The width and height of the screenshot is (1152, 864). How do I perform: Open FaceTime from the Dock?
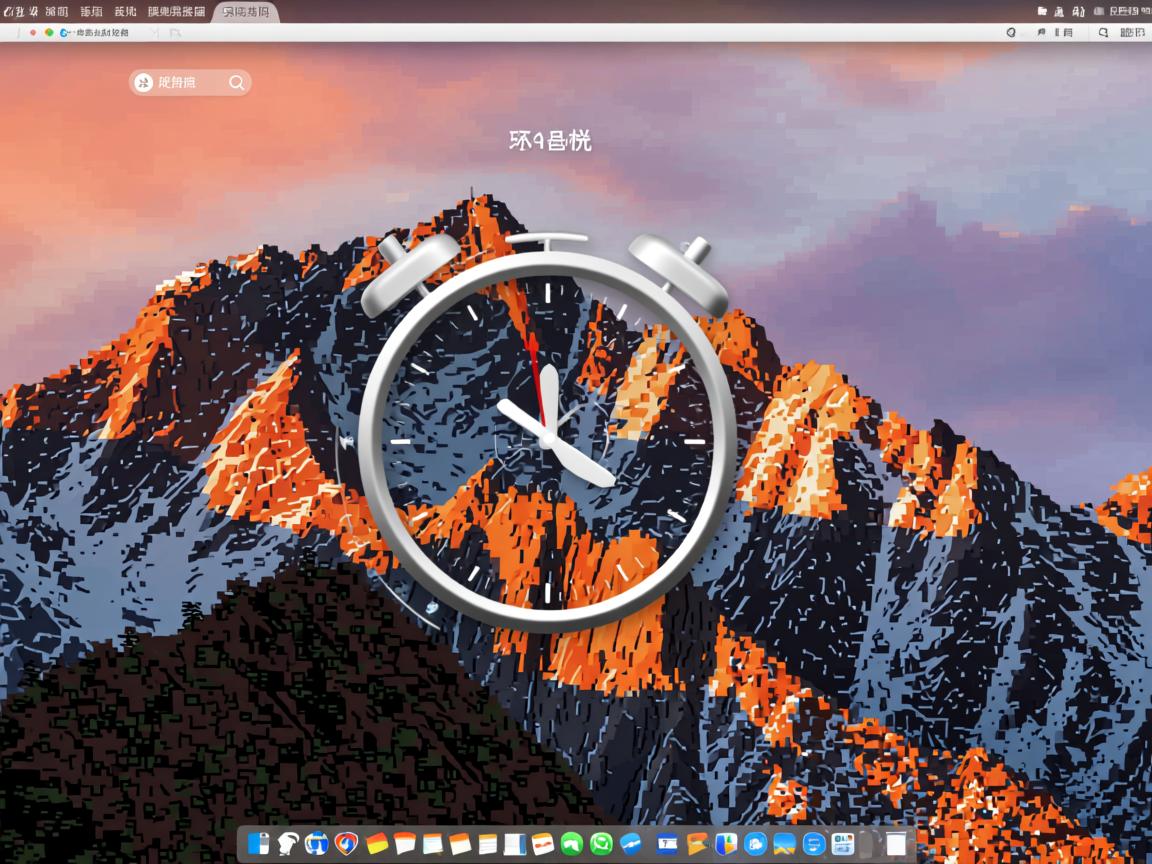click(x=572, y=846)
